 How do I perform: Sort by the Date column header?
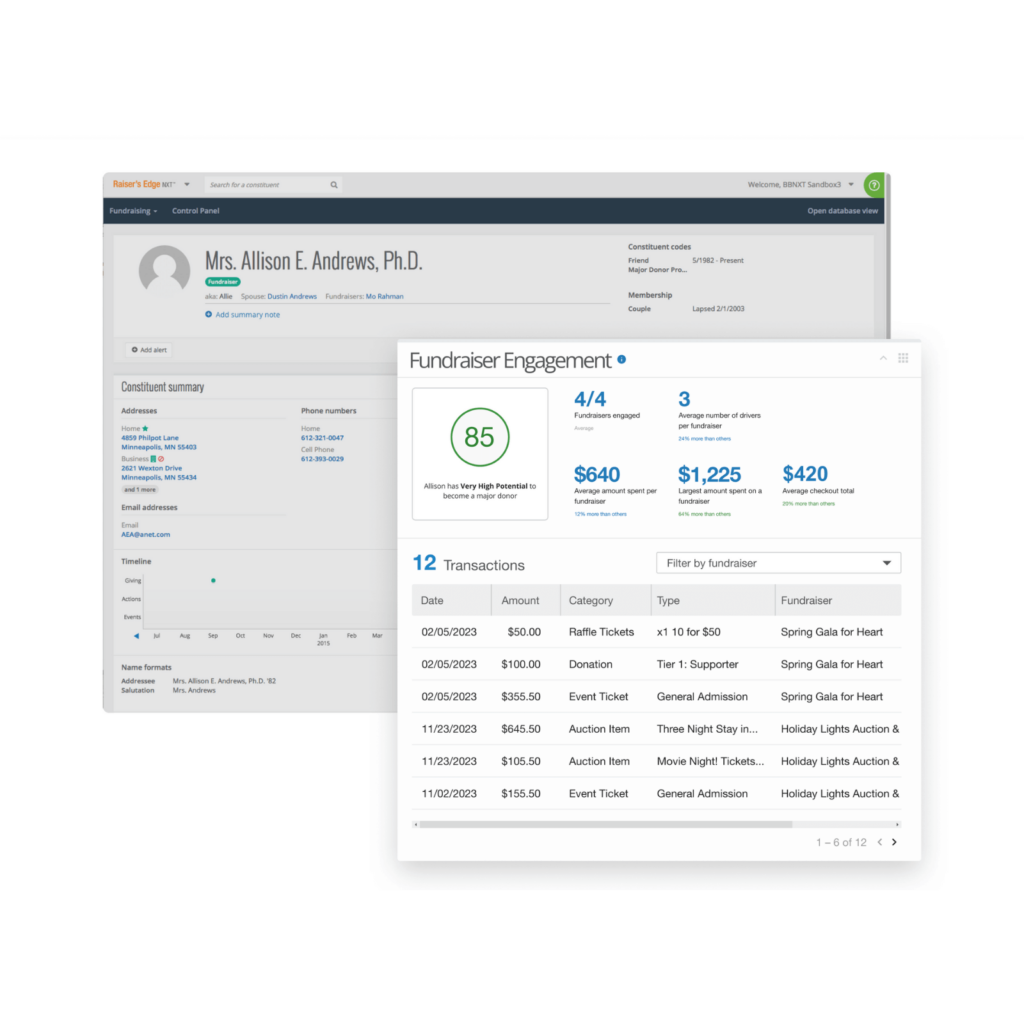(x=451, y=600)
